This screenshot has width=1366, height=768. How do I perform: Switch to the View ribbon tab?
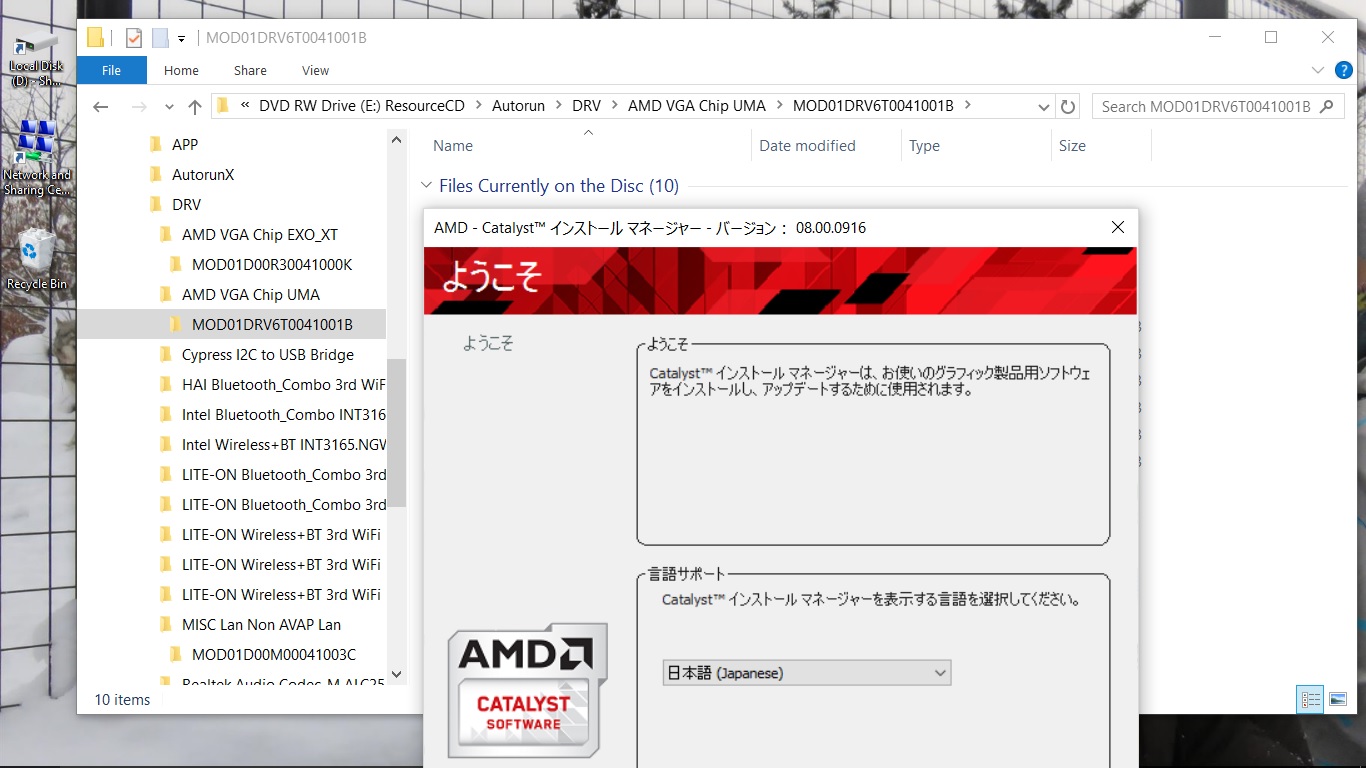pyautogui.click(x=315, y=70)
